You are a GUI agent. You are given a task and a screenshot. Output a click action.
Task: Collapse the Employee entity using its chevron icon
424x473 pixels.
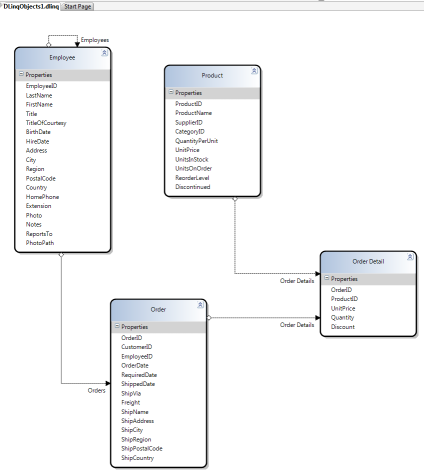[x=104, y=53]
